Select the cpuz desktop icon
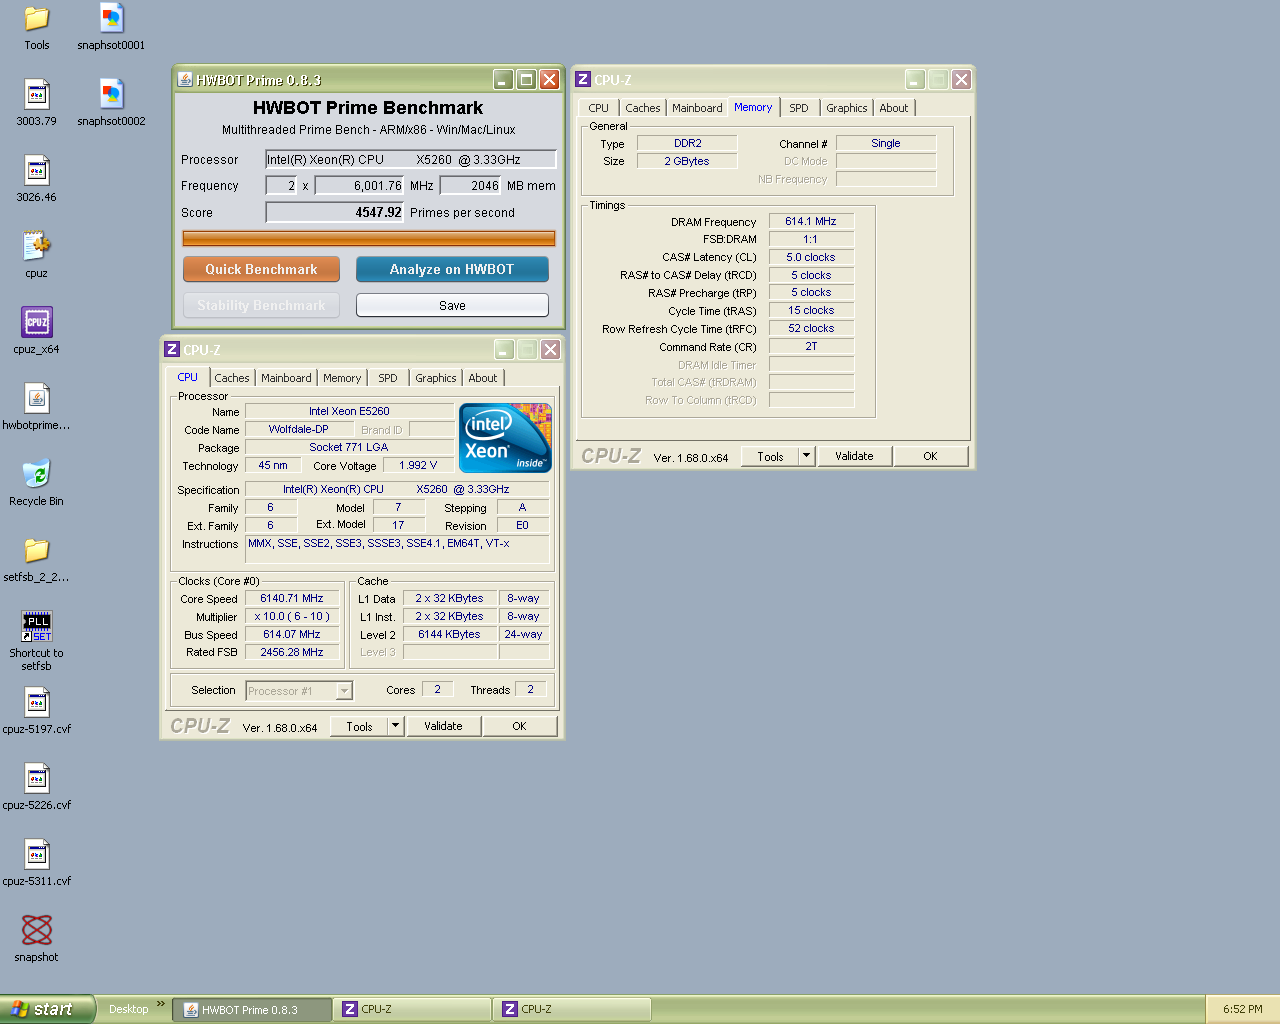Image resolution: width=1280 pixels, height=1024 pixels. 37,255
